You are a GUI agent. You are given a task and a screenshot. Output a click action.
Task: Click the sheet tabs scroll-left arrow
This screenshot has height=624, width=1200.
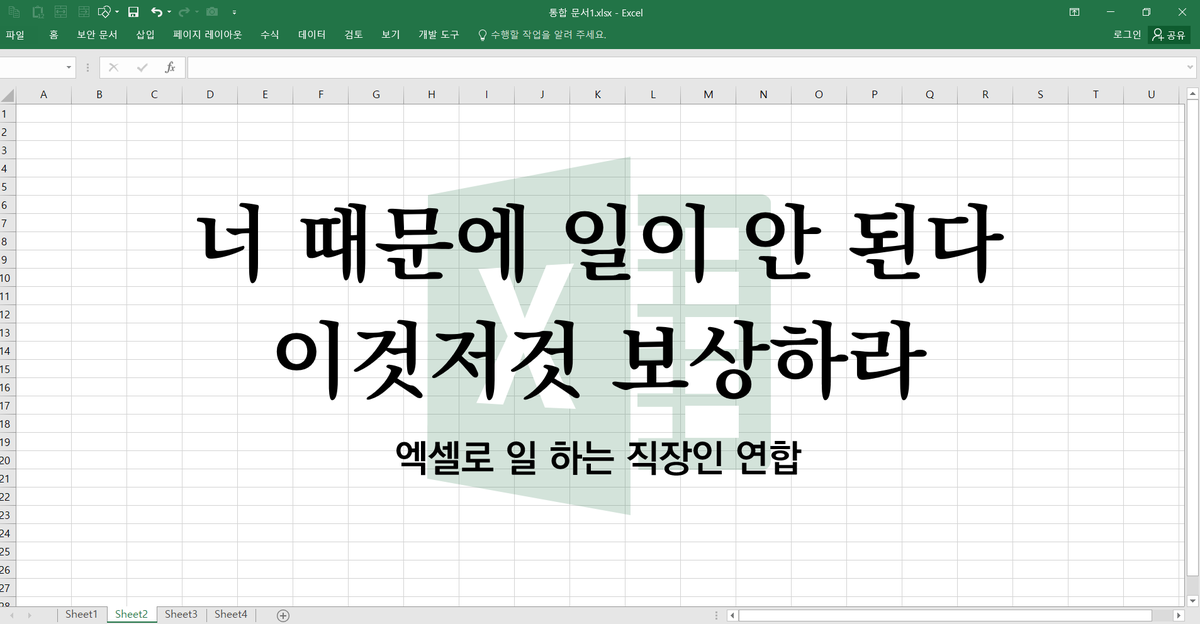pyautogui.click(x=13, y=615)
